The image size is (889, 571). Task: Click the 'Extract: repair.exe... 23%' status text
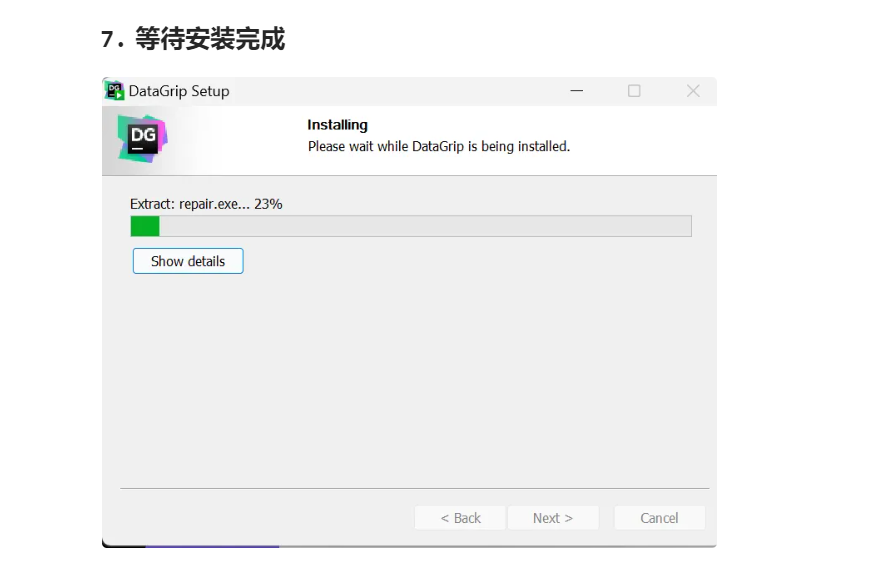tap(206, 204)
